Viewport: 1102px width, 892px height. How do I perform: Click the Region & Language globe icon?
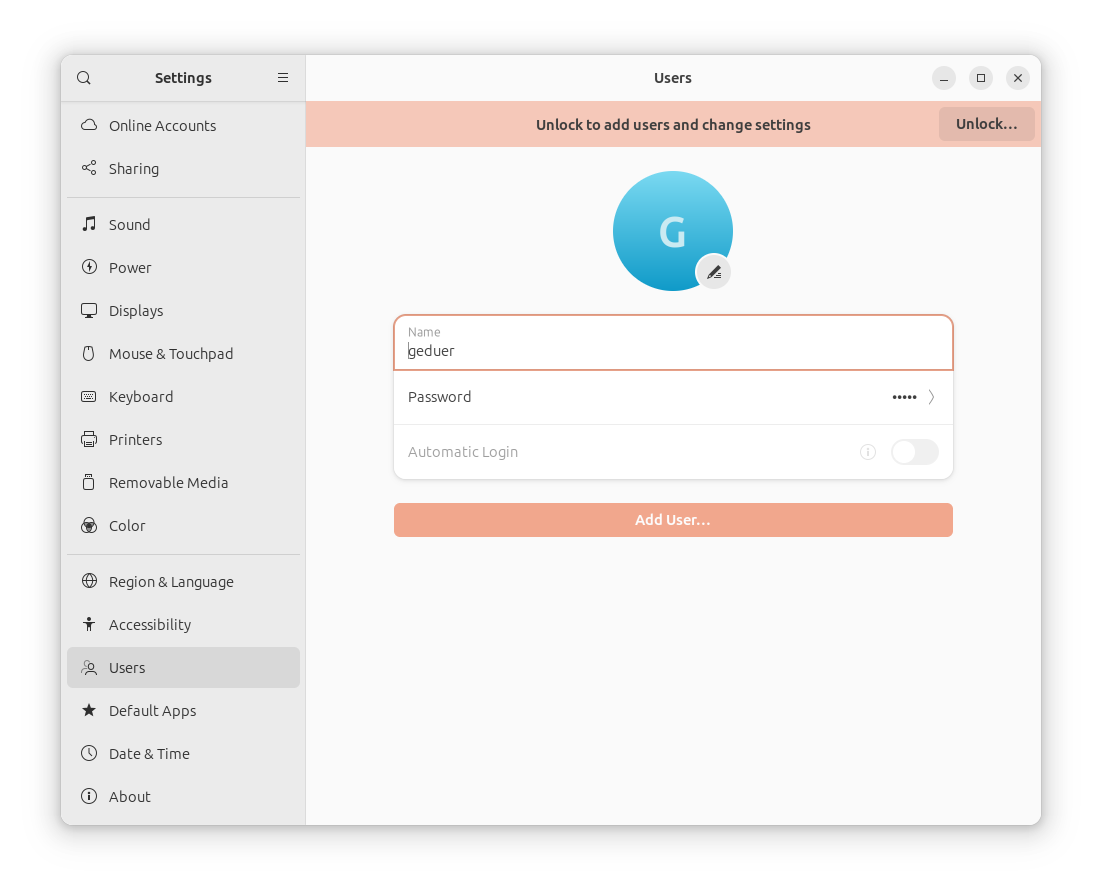[x=89, y=581]
